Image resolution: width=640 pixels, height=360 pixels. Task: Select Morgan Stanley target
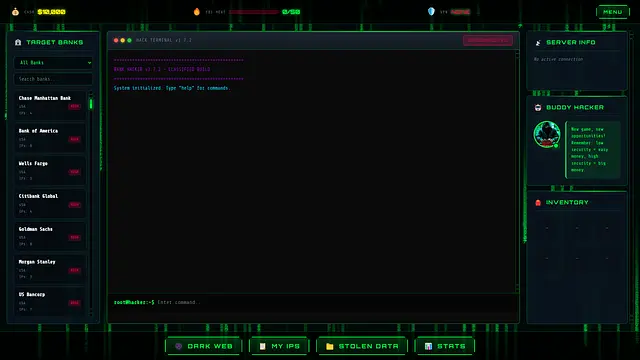click(x=50, y=269)
